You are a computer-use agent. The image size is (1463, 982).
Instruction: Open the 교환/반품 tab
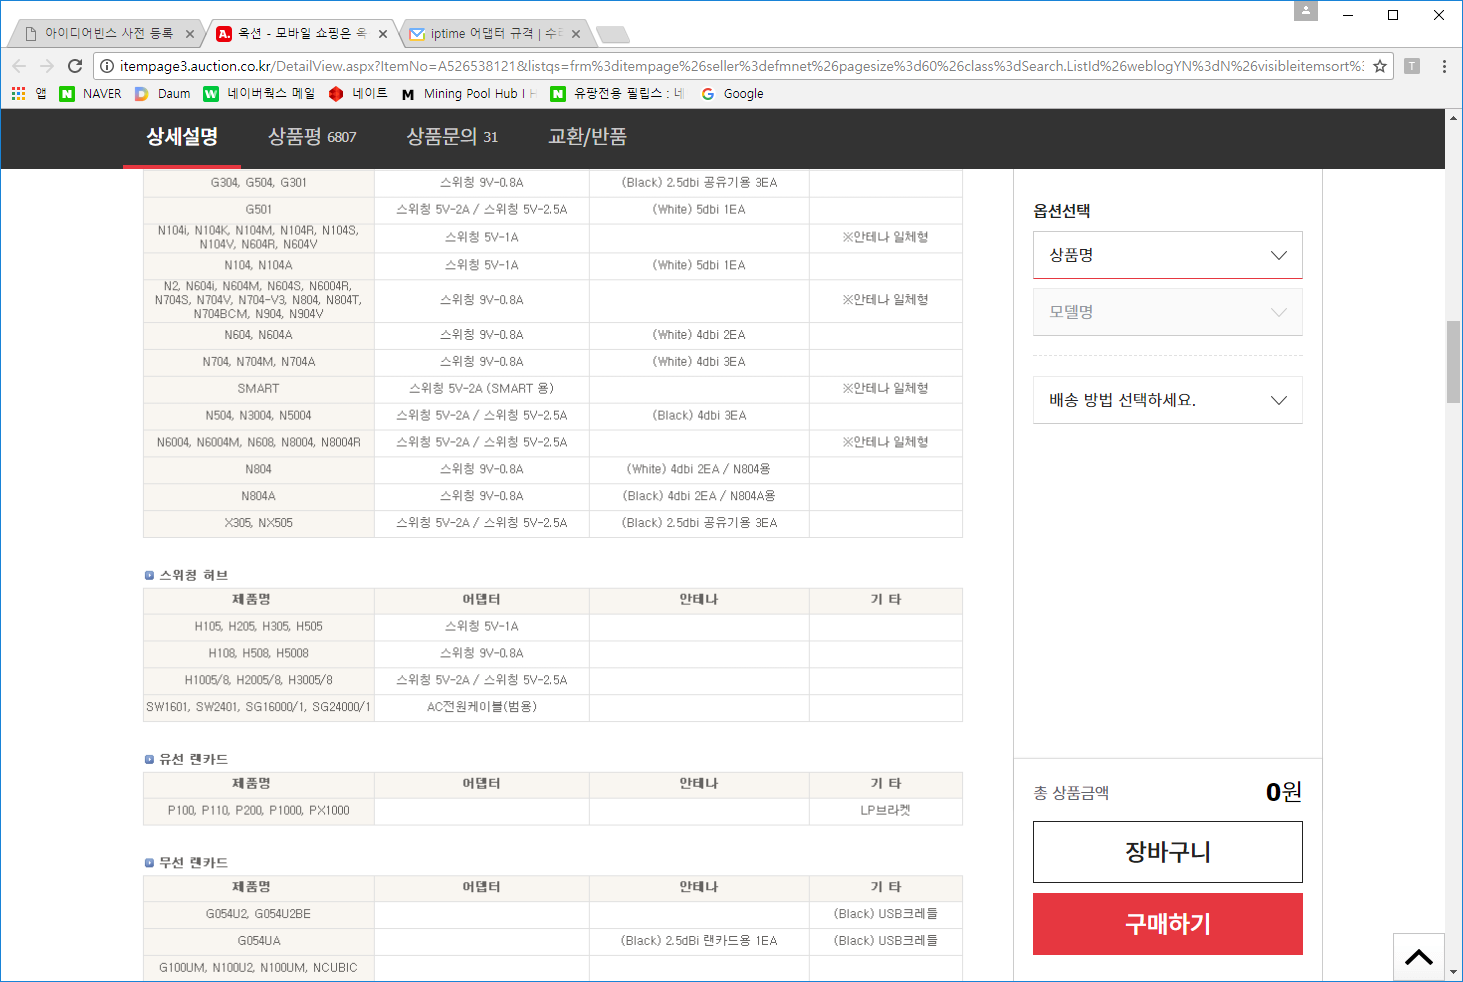click(587, 137)
